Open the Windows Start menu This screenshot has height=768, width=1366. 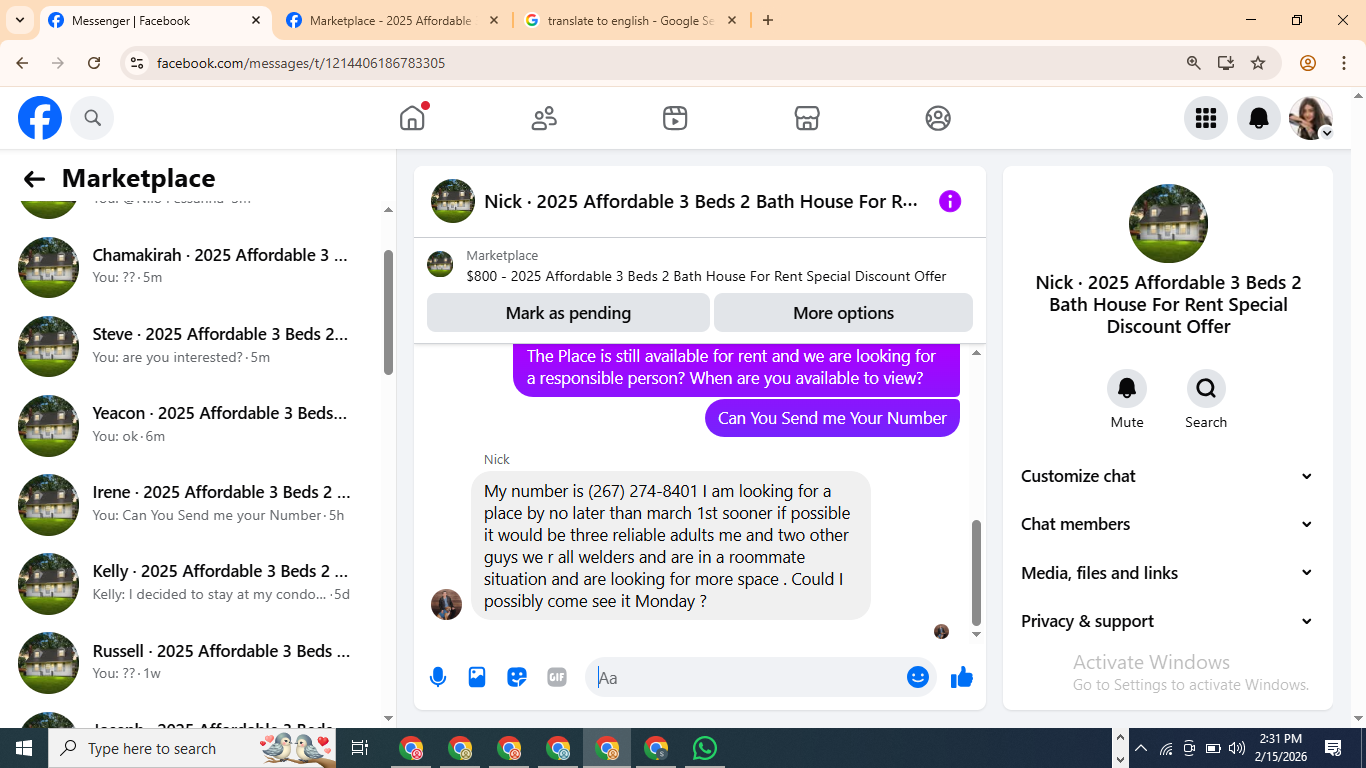click(x=24, y=748)
